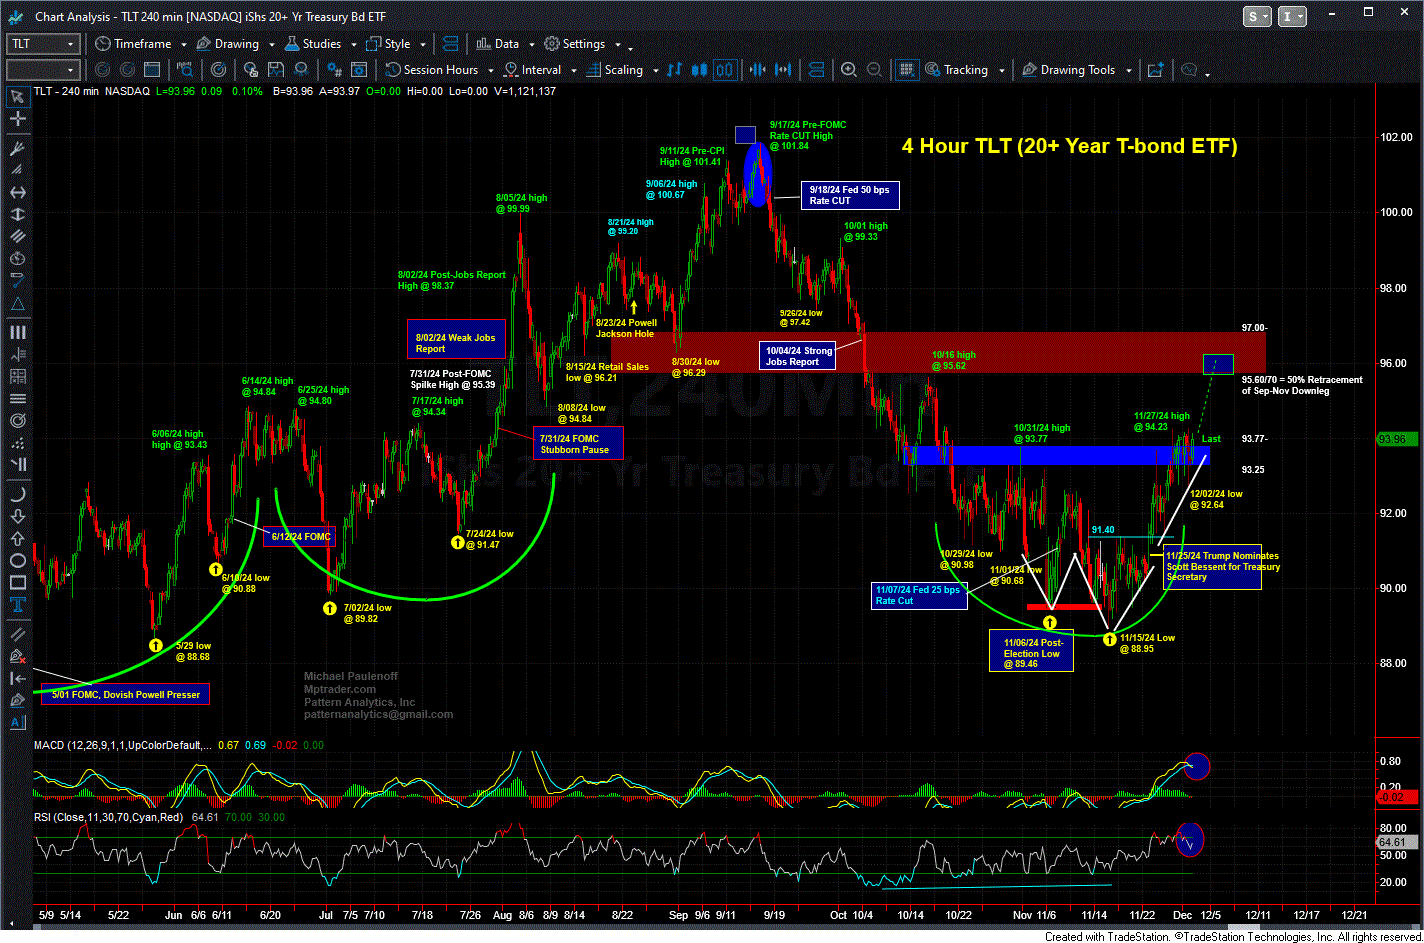Click the Tracking button
Screen dimensions: 1424x943
956,70
